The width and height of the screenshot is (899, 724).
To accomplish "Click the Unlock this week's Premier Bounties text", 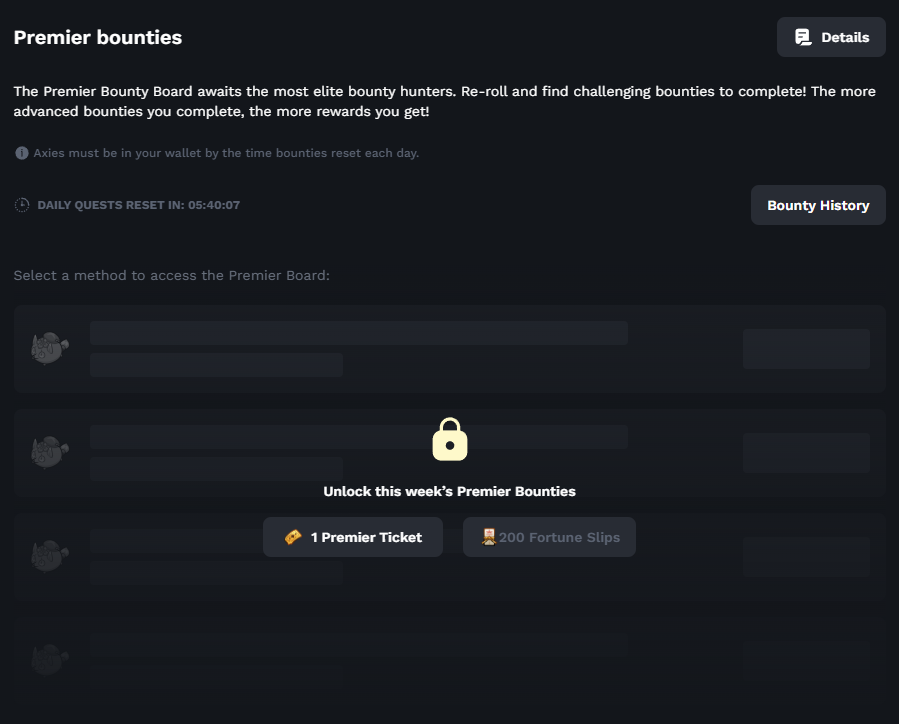I will pos(450,491).
